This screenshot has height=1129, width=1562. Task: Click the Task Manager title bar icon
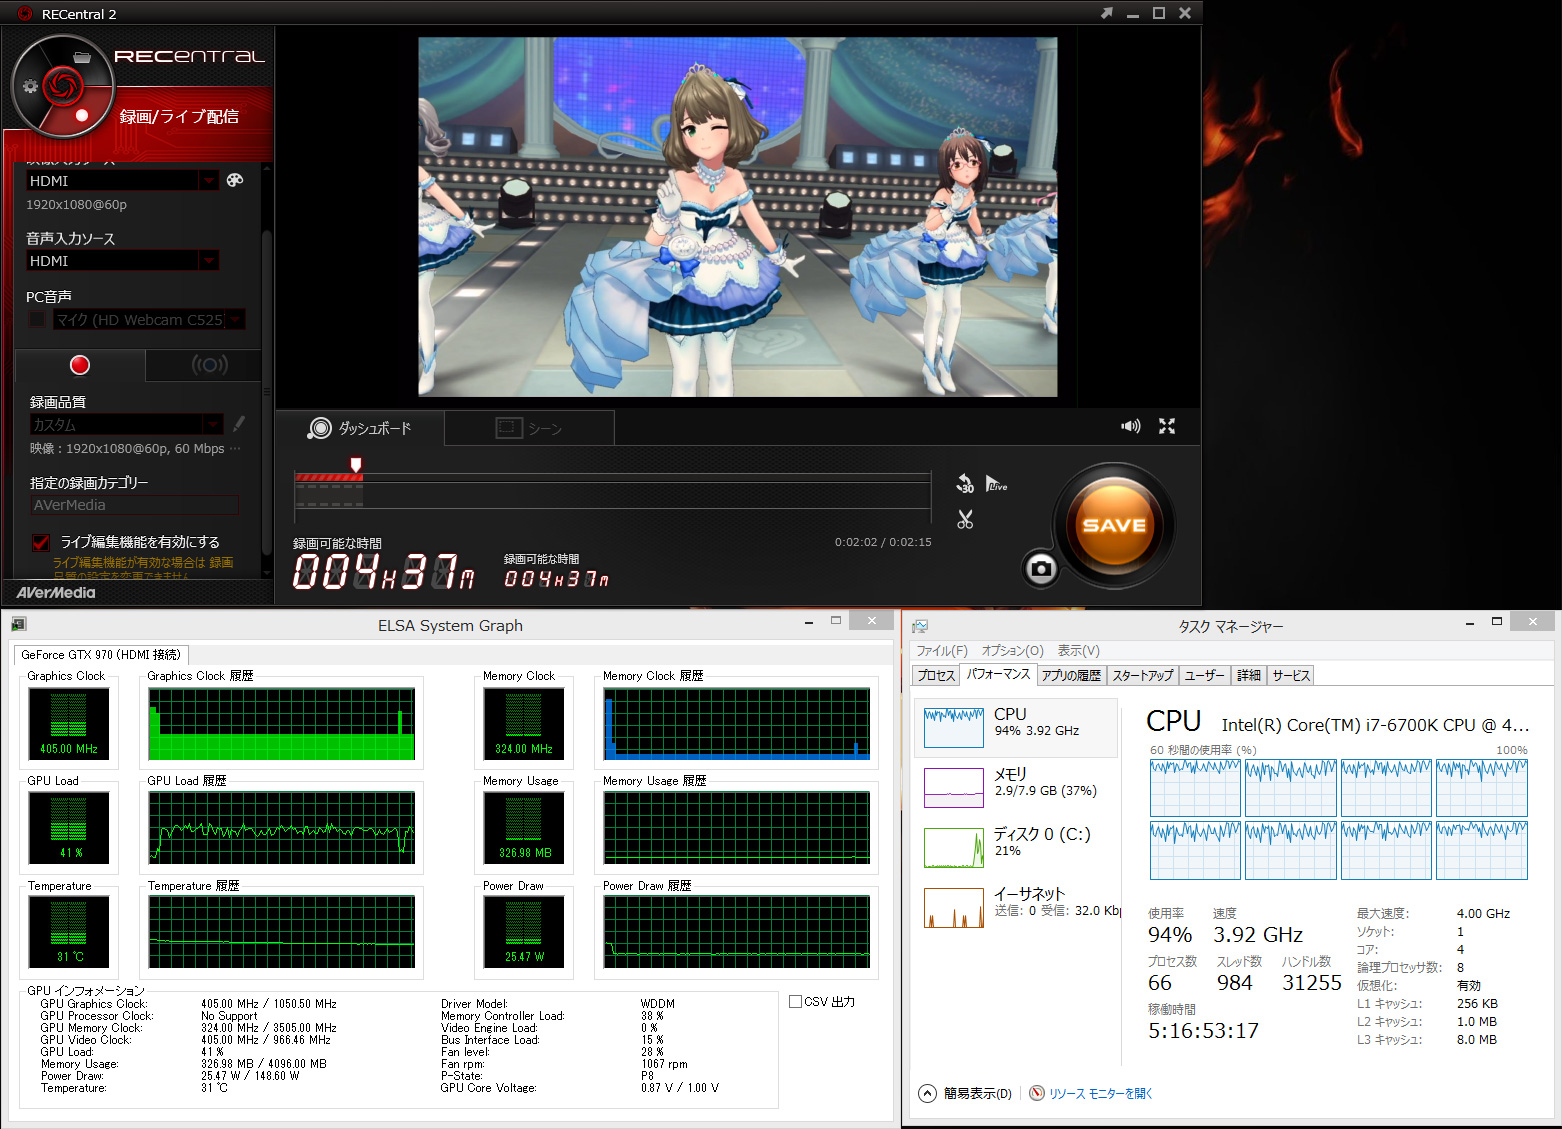920,626
